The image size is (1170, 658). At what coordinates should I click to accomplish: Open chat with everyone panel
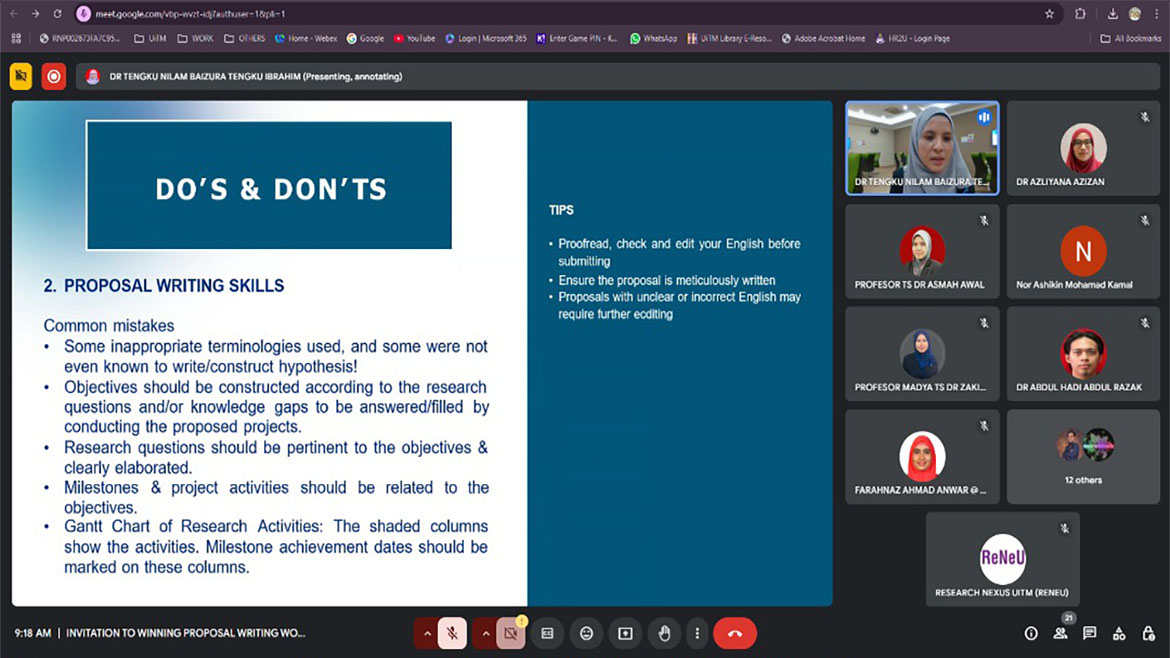[1089, 633]
